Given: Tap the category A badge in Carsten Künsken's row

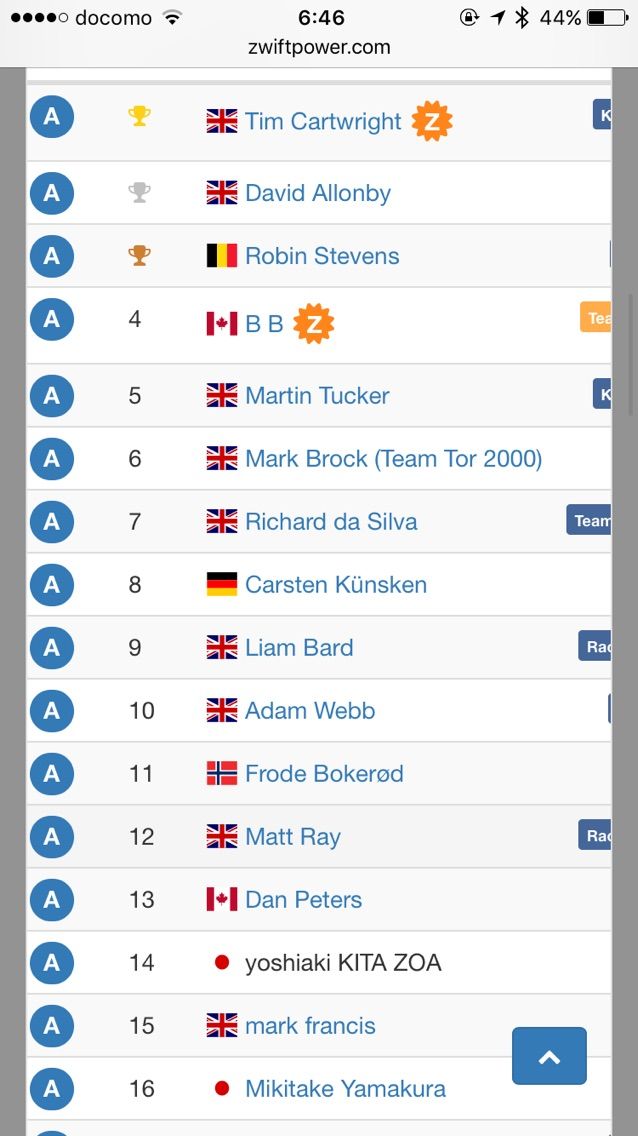Looking at the screenshot, I should [52, 584].
